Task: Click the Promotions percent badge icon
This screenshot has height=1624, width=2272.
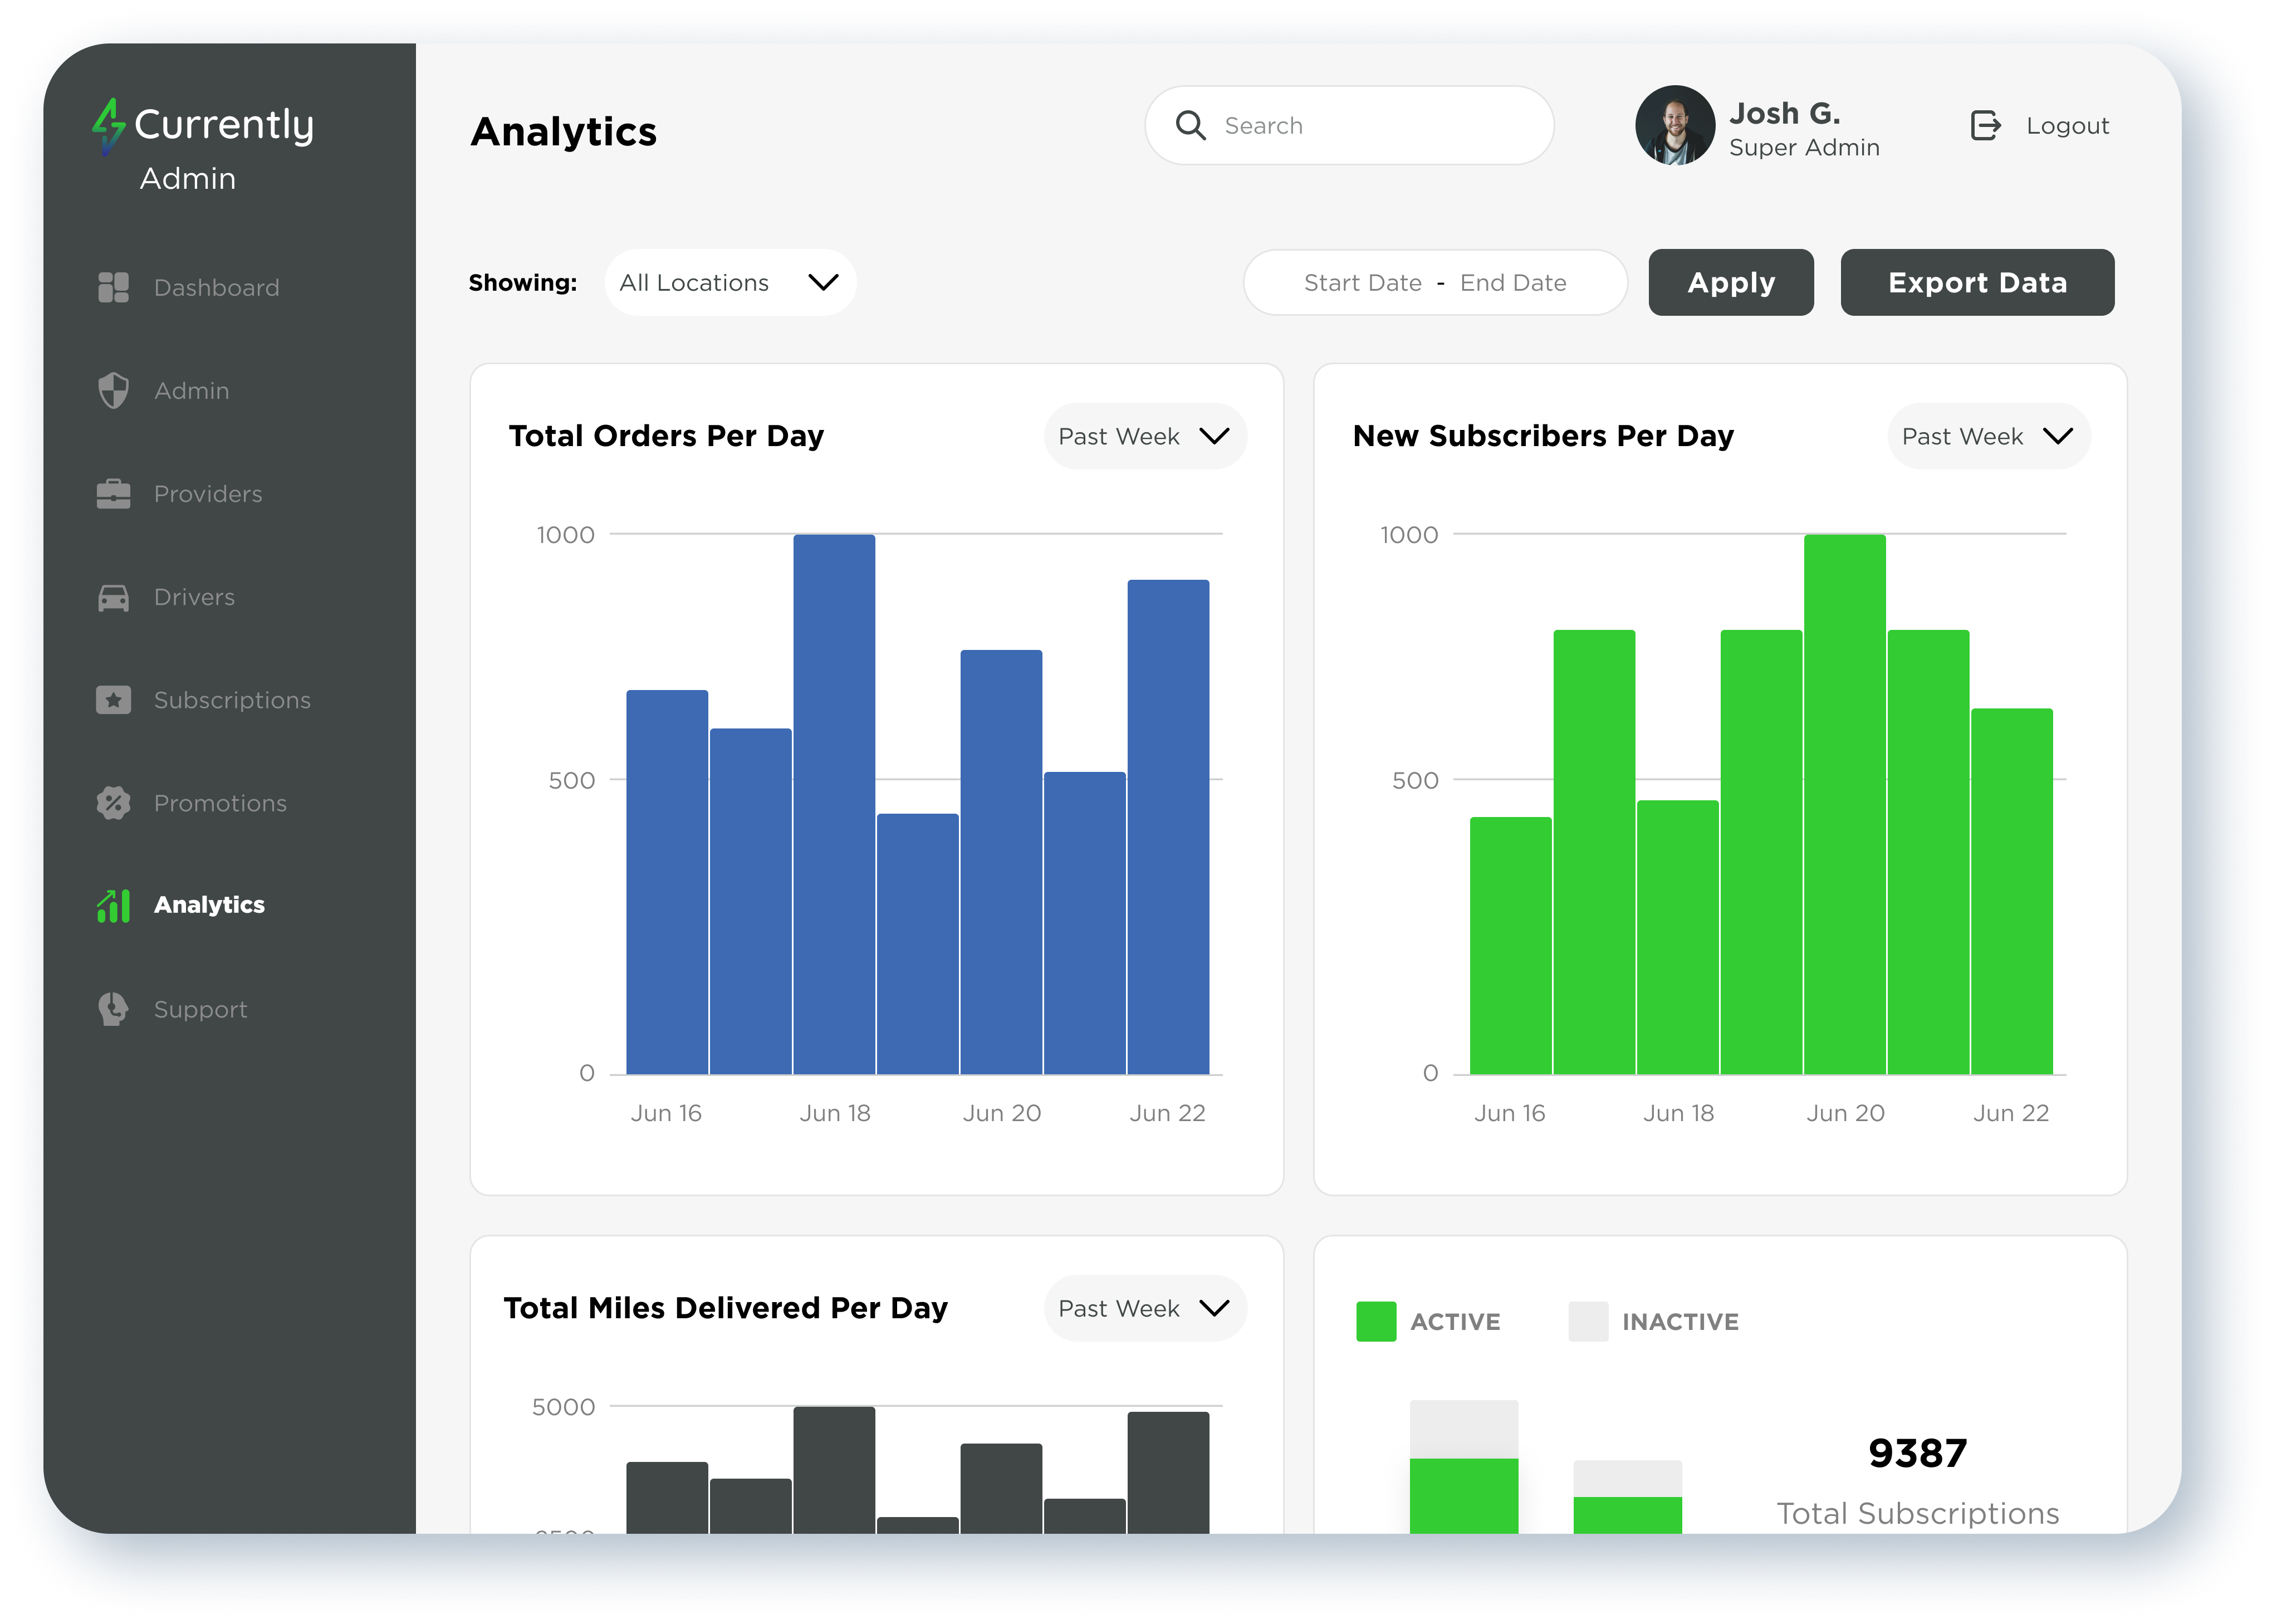Action: 113,803
